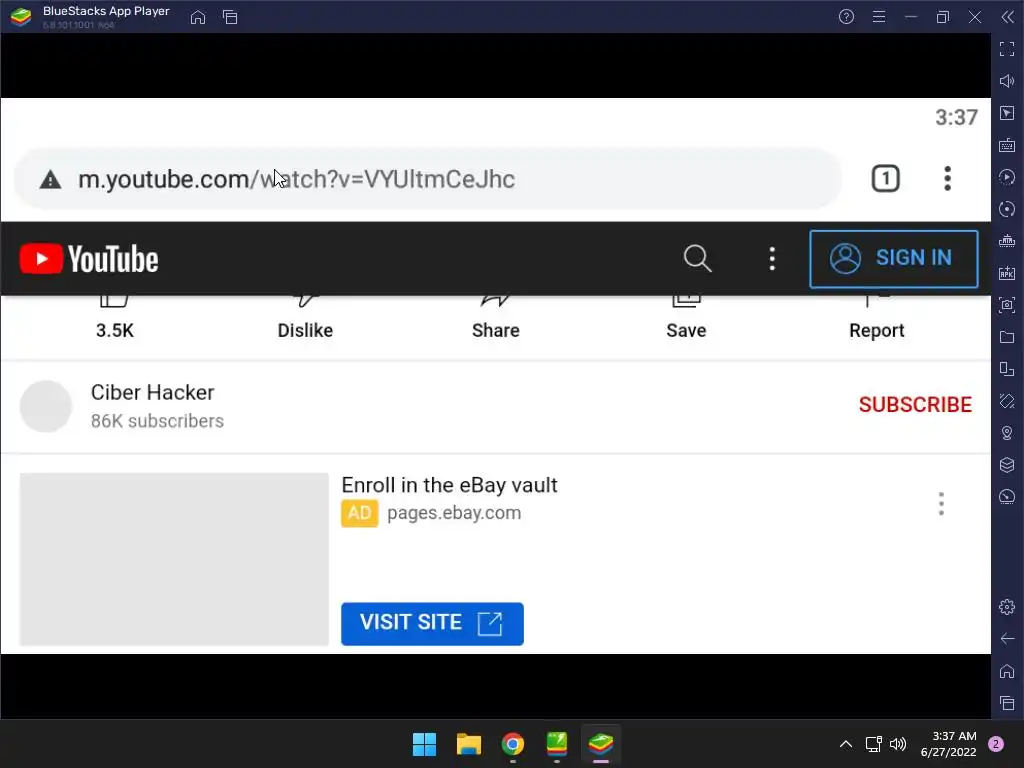Expand the system tray hidden icons chevron
1024x768 pixels.
(846, 744)
